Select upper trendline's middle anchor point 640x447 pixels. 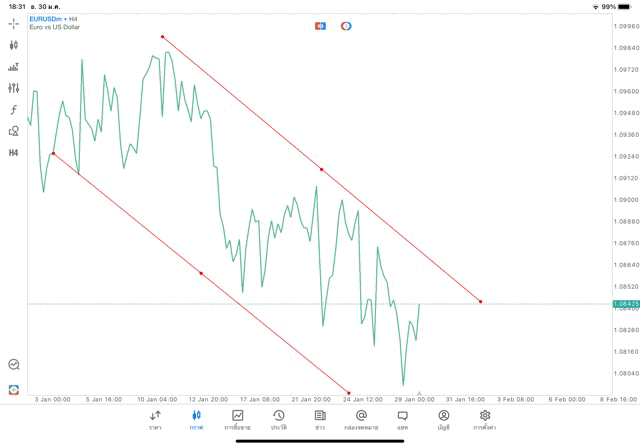(321, 170)
